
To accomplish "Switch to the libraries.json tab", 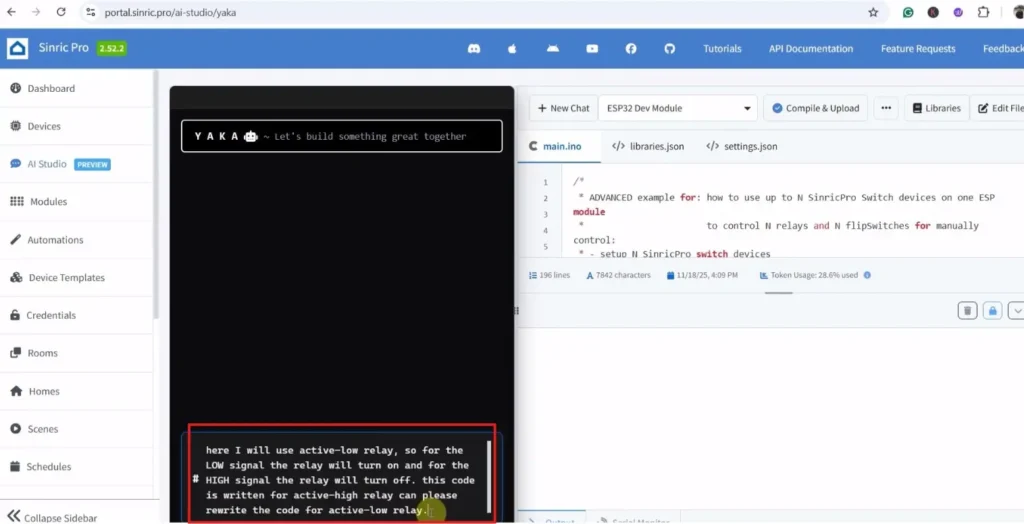I will click(x=648, y=146).
